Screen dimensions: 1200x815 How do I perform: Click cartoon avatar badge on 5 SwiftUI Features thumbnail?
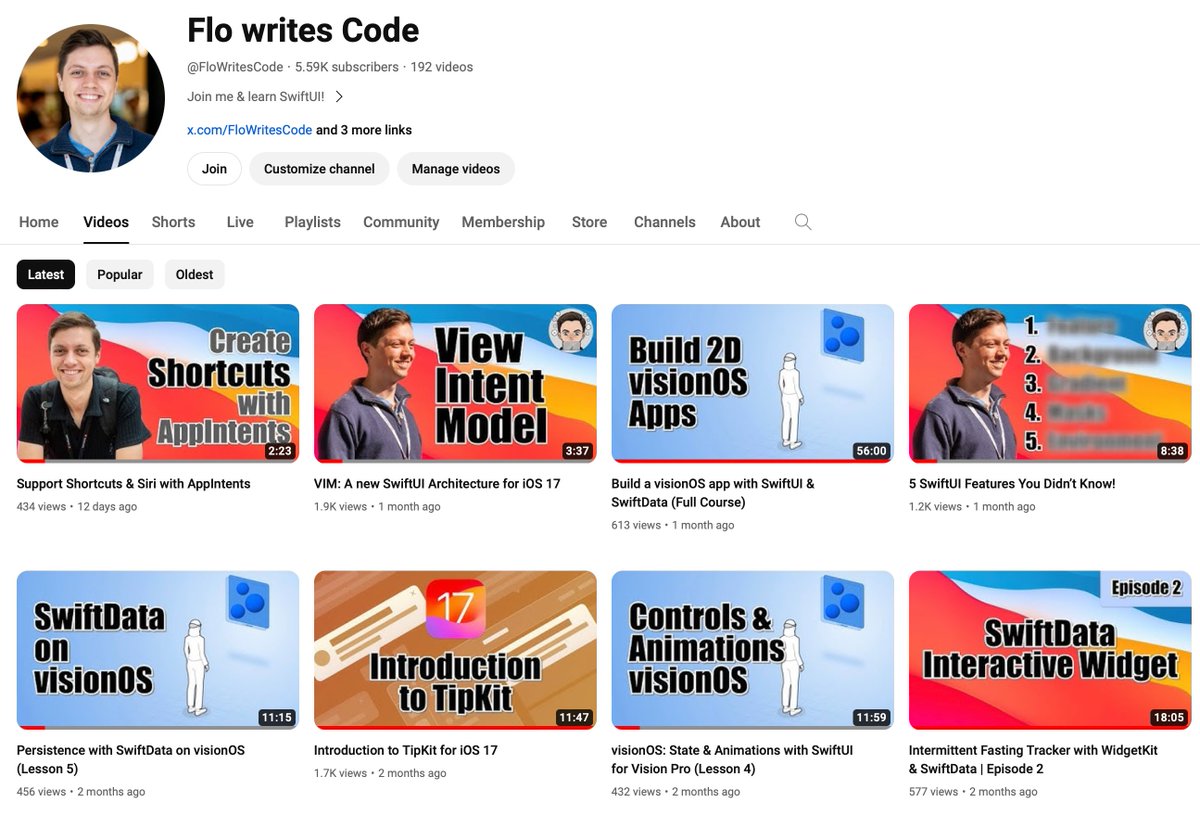pyautogui.click(x=1165, y=330)
